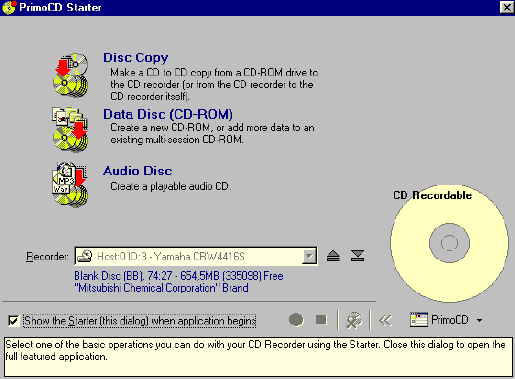Open the Data Disc (CD-ROM) heading link
Screen dimensions: 515x379
pyautogui.click(x=168, y=114)
